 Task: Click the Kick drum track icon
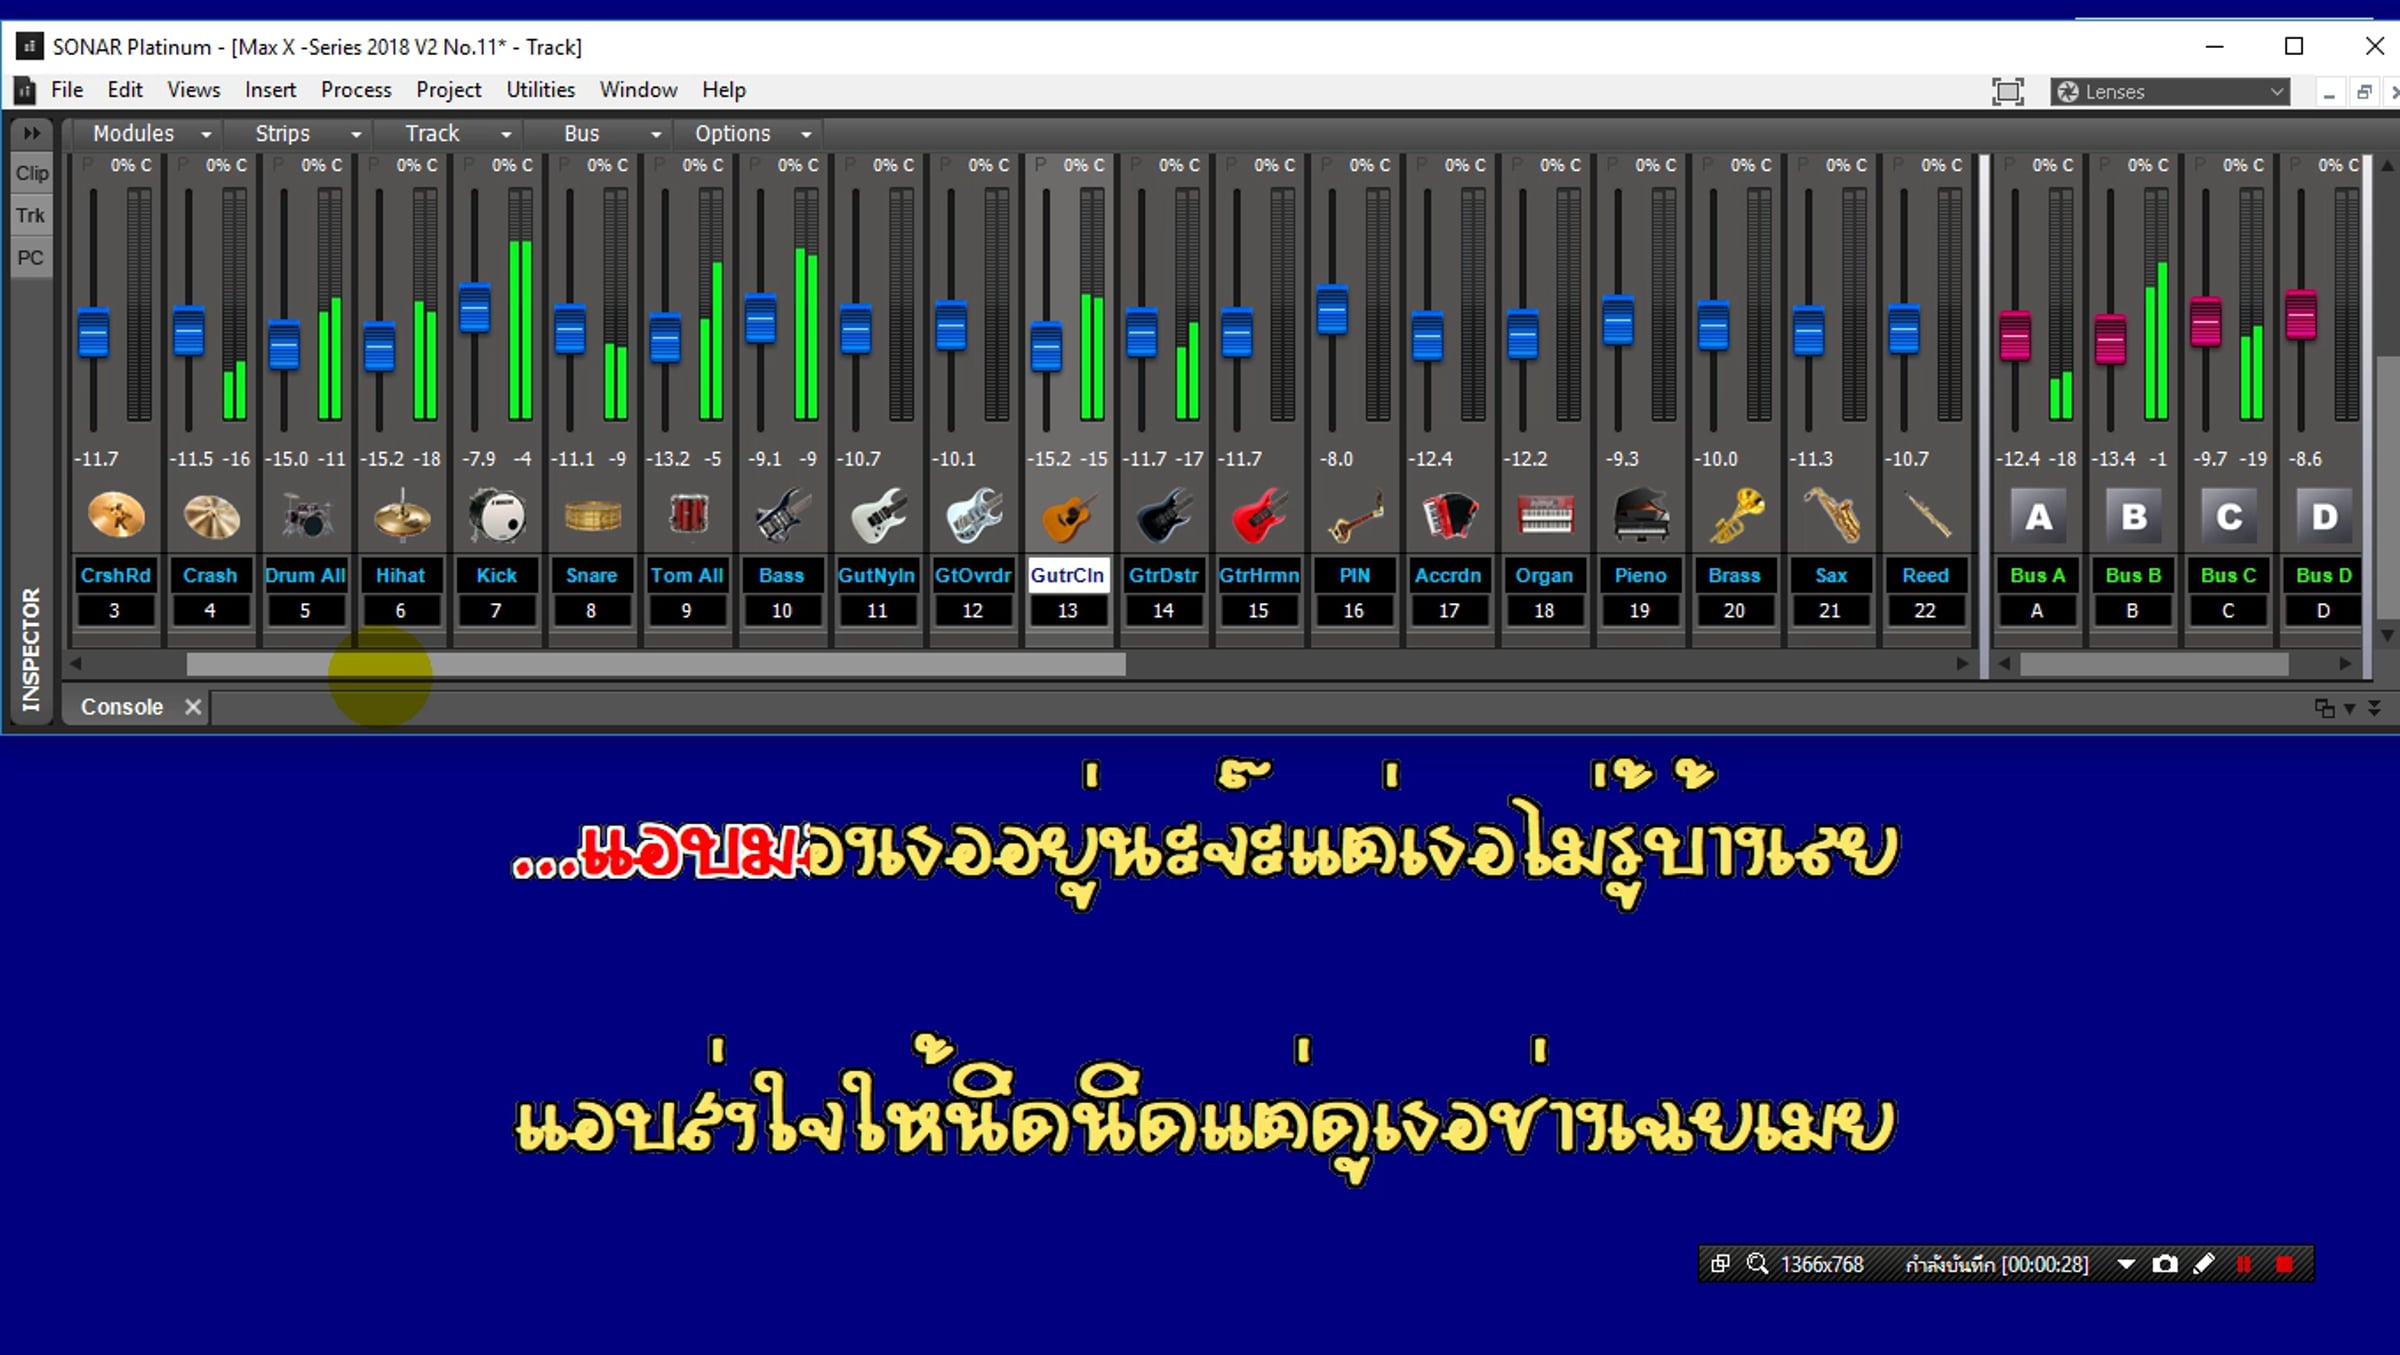[496, 517]
